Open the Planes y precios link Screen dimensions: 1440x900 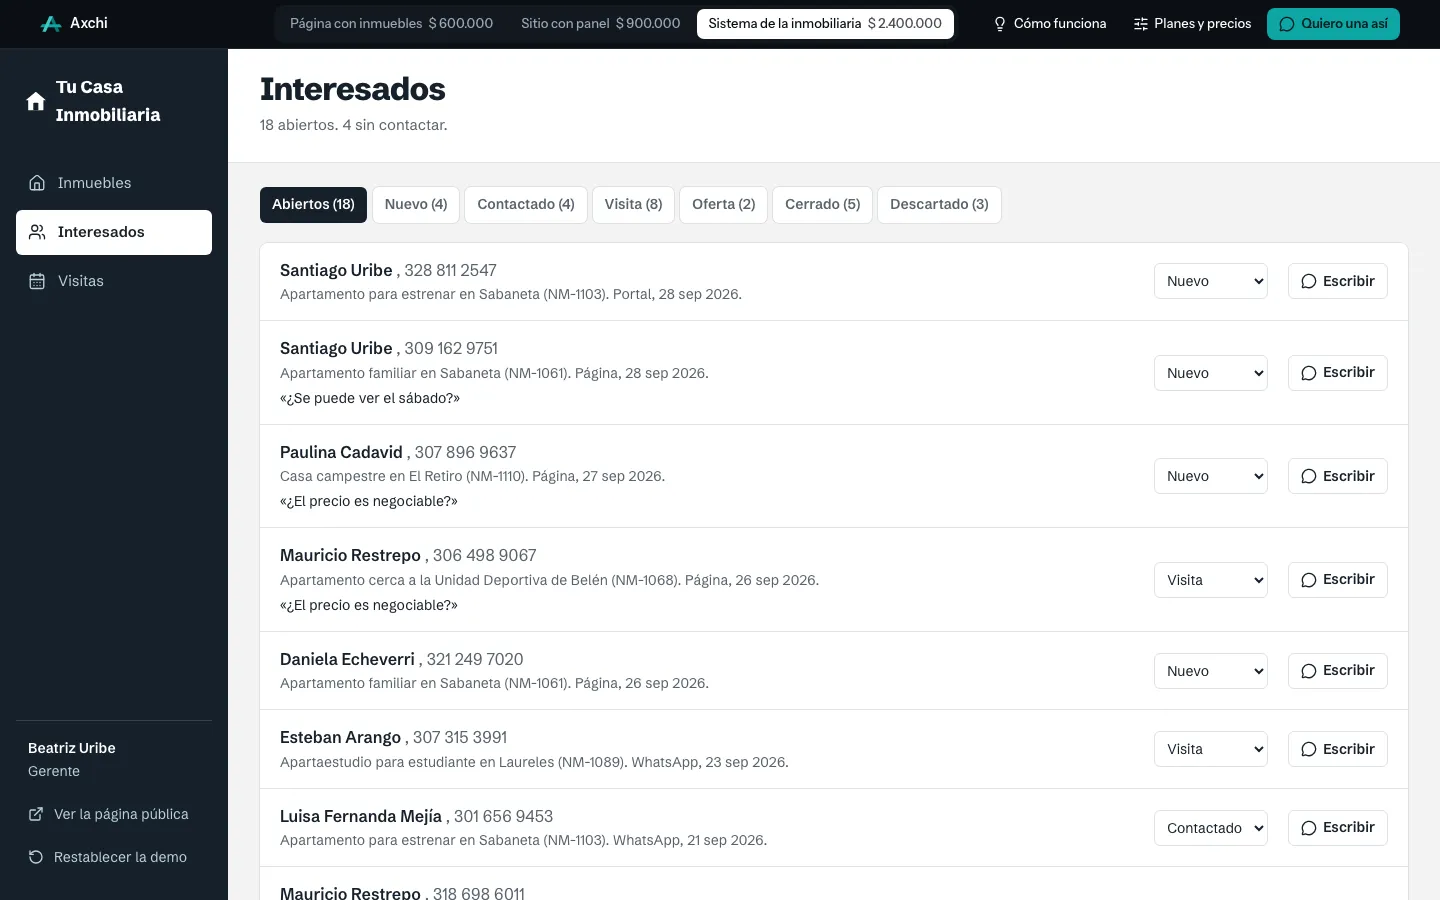1192,24
